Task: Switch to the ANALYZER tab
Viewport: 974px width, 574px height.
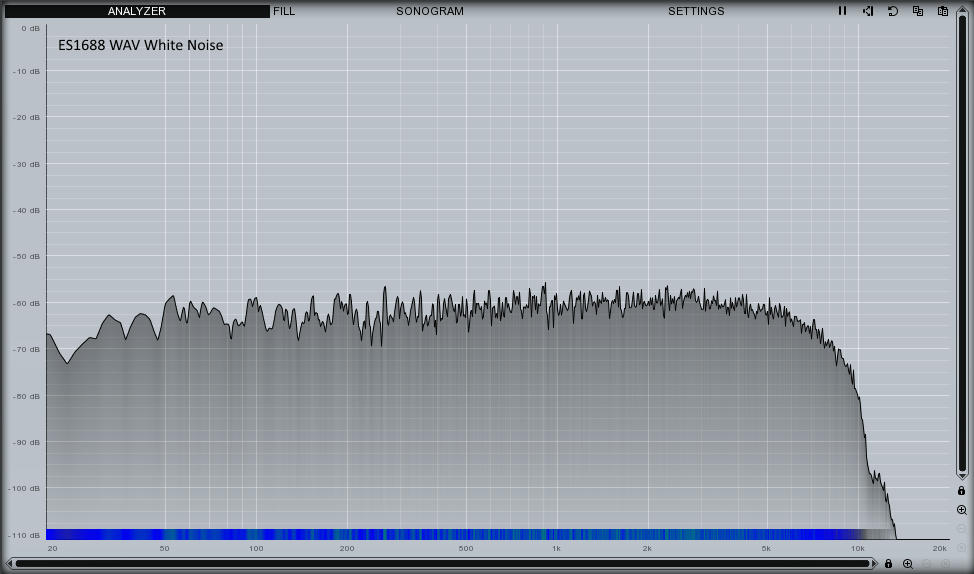Action: click(x=137, y=11)
